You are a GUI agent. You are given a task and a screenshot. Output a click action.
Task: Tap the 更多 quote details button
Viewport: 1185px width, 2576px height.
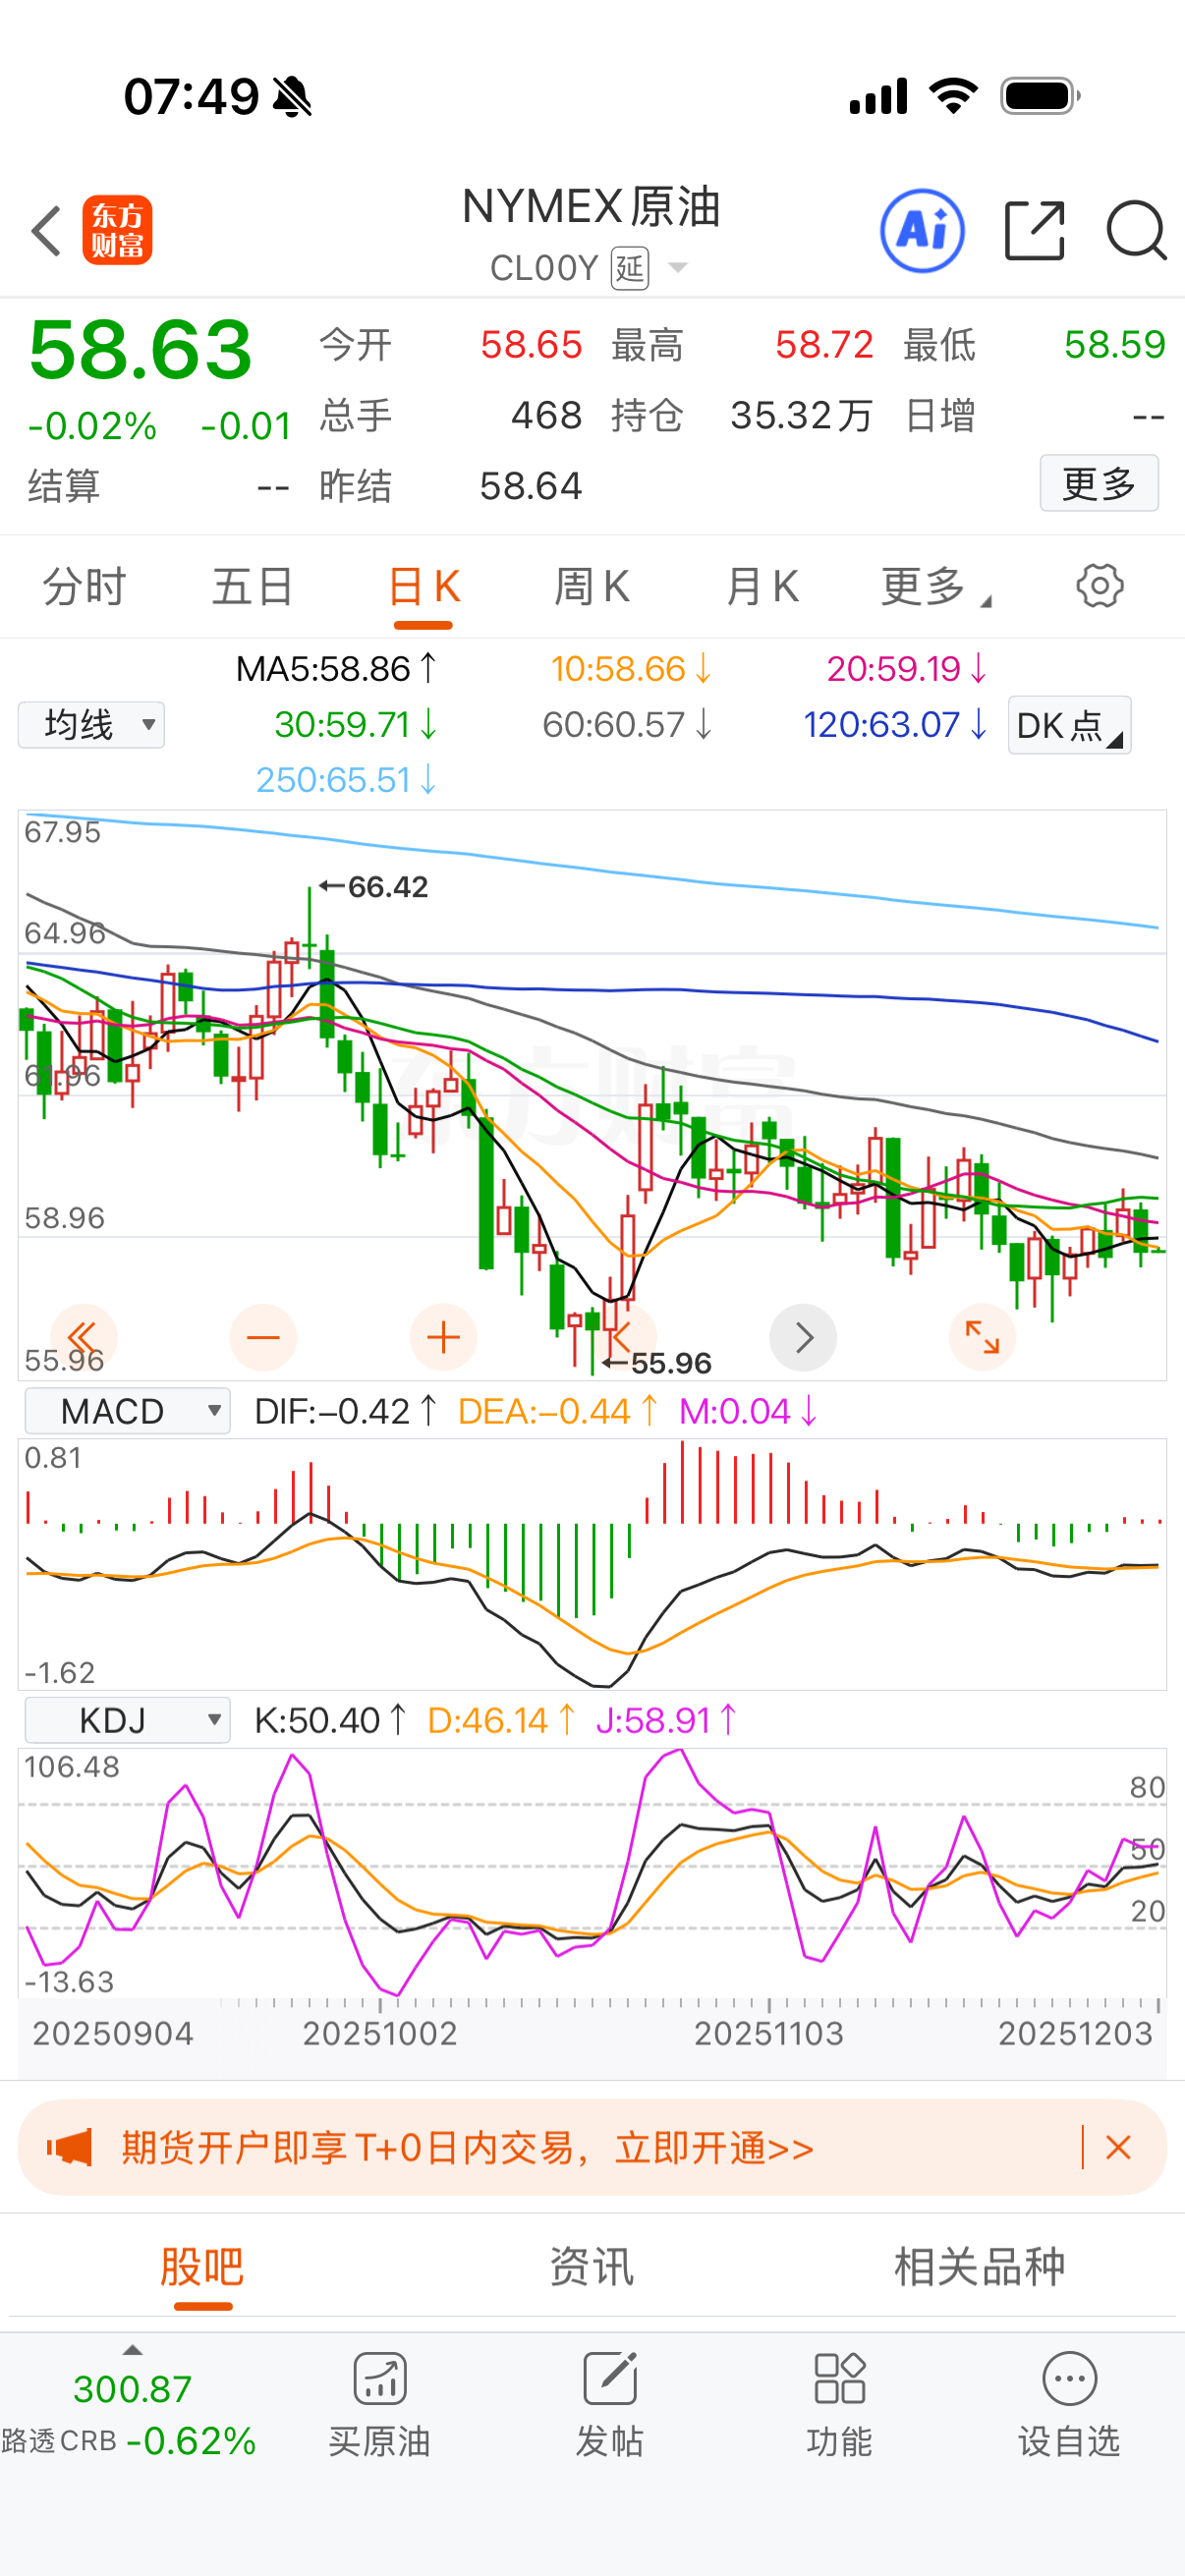[1099, 483]
